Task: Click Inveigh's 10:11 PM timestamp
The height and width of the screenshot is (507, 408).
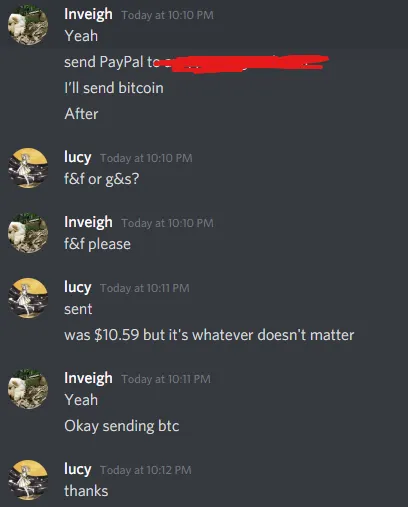Action: coord(166,379)
